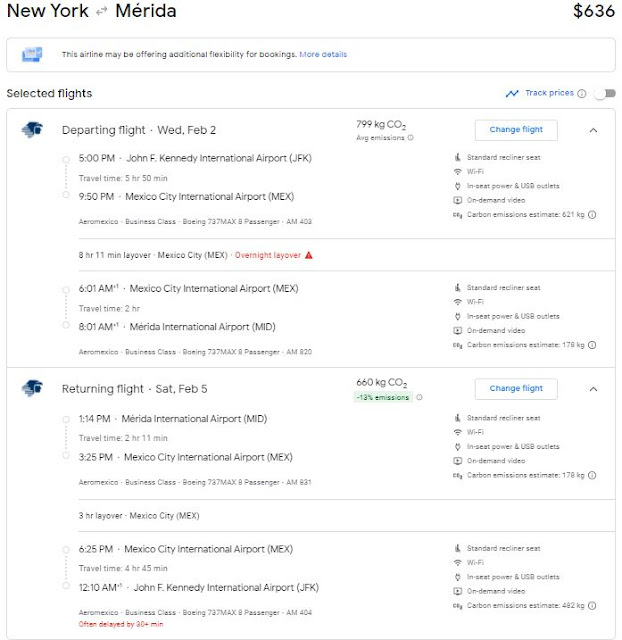This screenshot has width=622, height=640.
Task: Click the Track prices chart icon
Action: click(x=512, y=94)
